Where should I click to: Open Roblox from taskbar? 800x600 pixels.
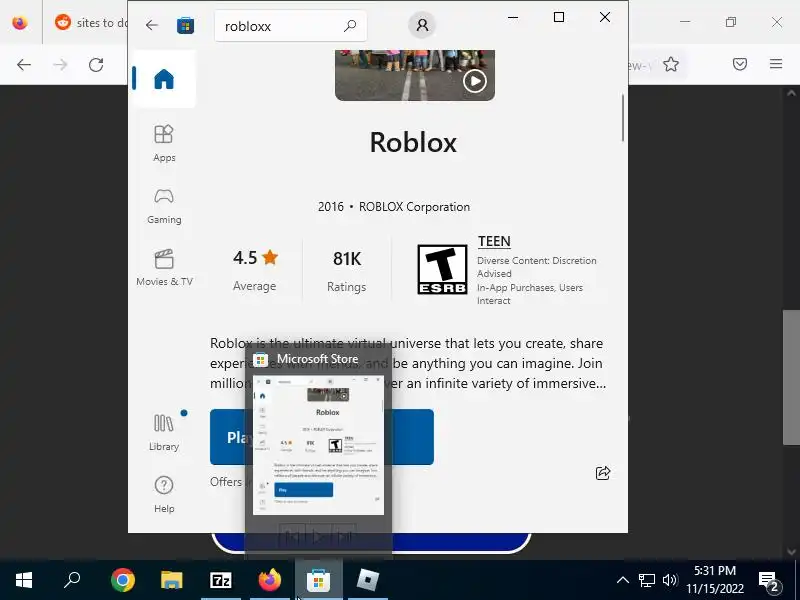pos(367,580)
